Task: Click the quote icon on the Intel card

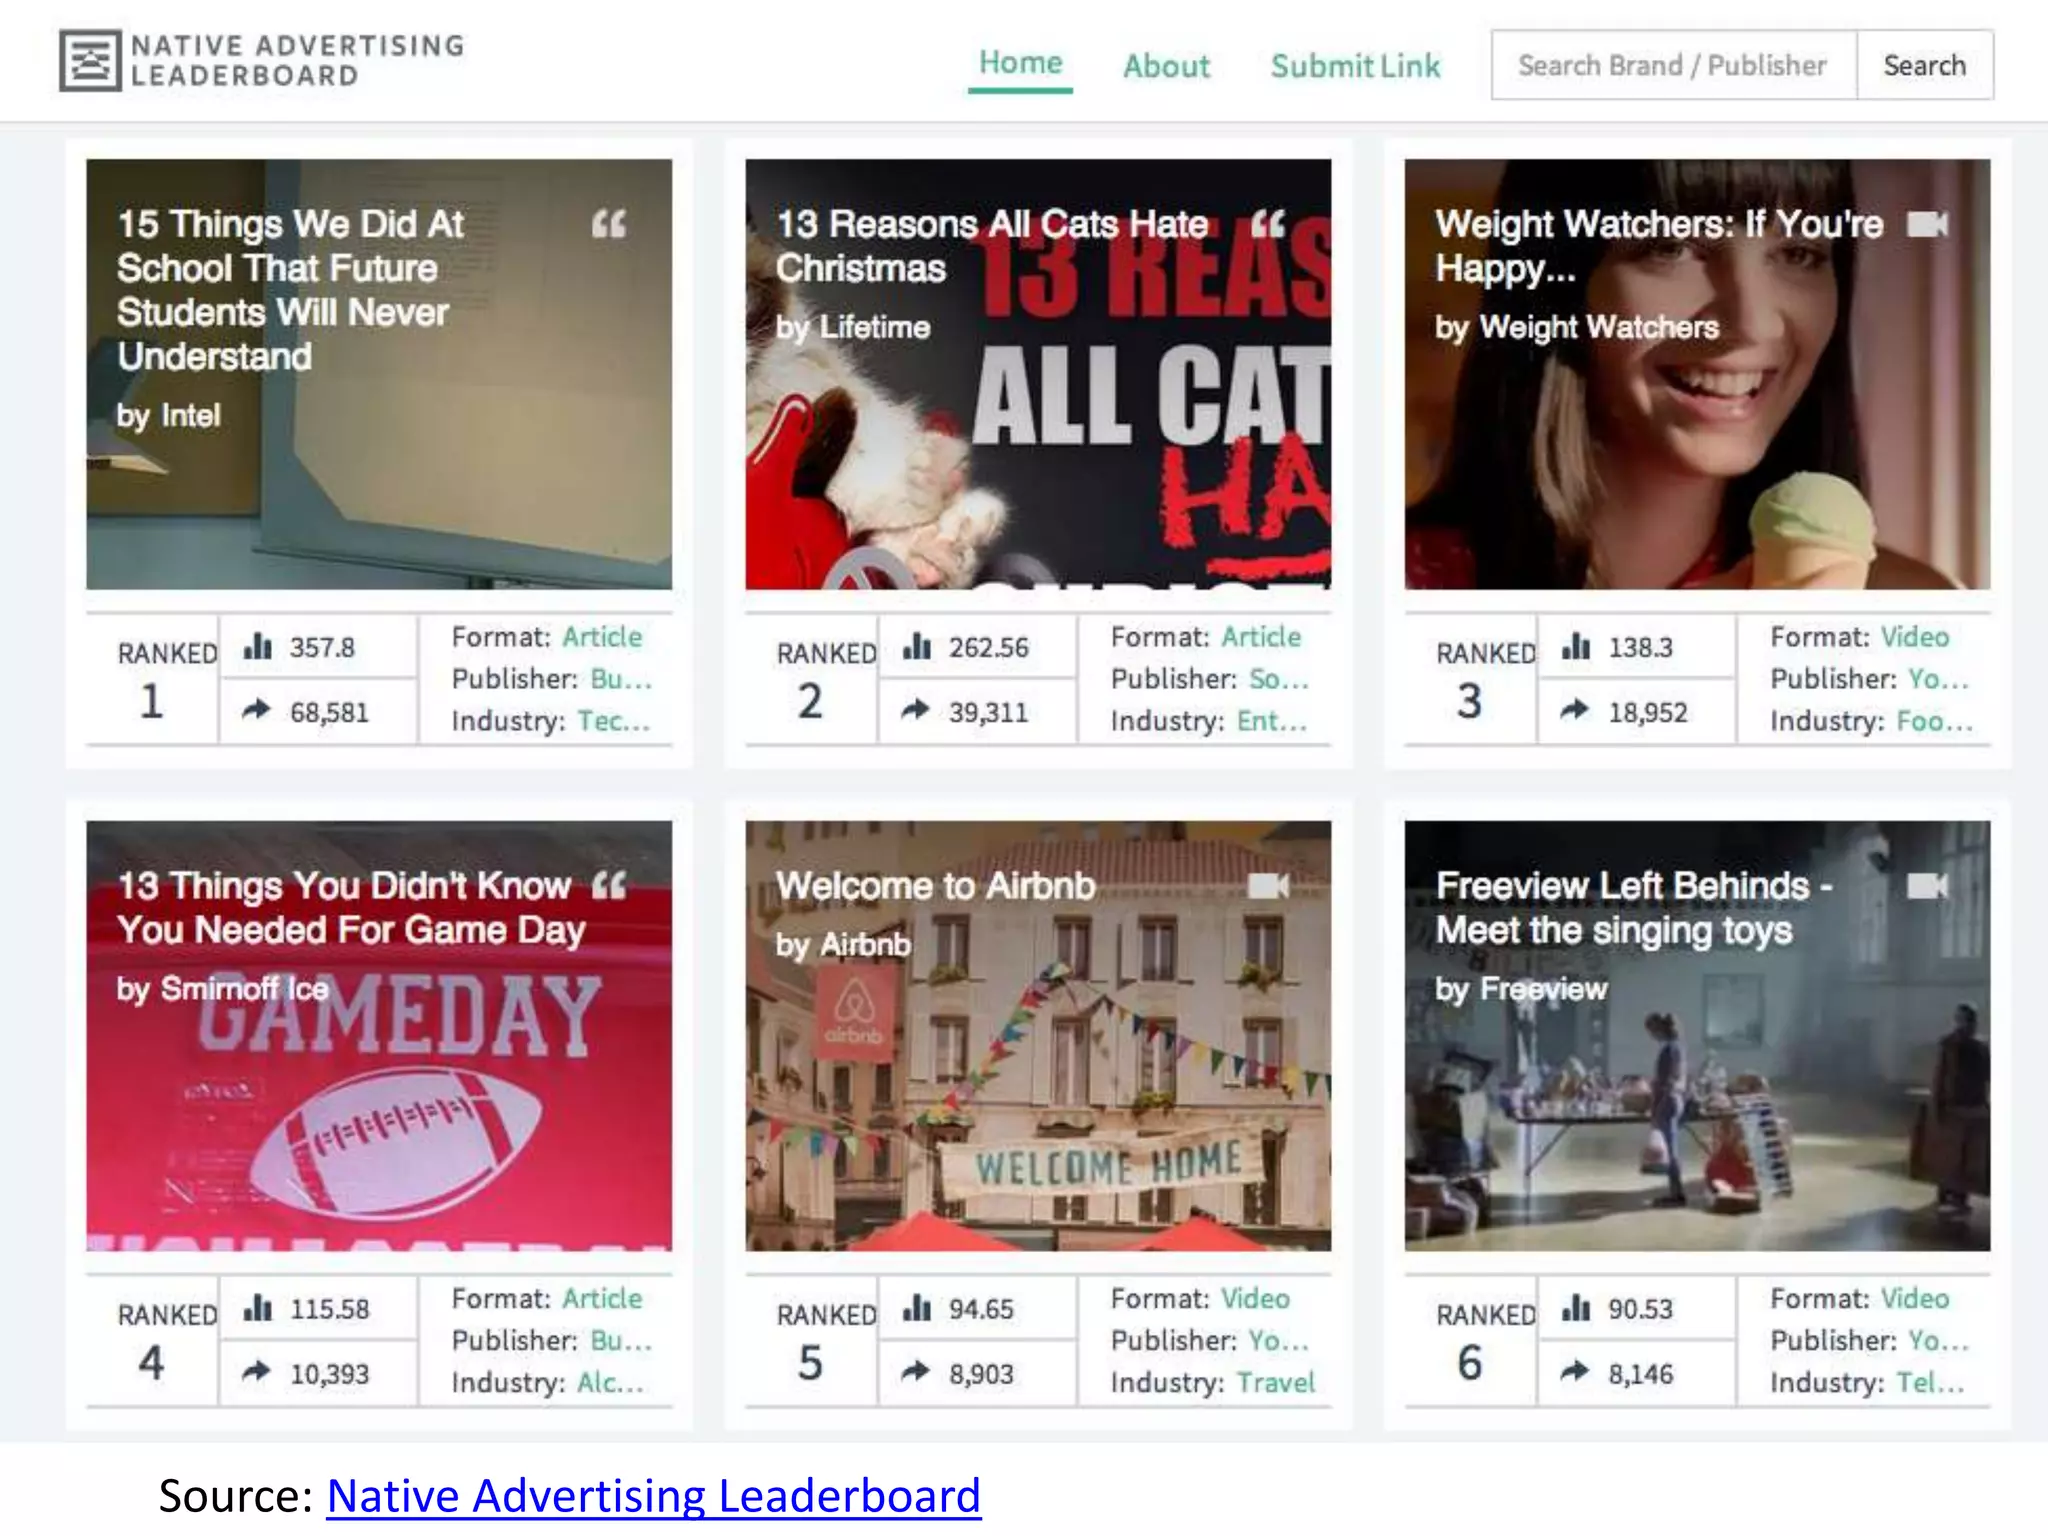Action: tap(608, 224)
